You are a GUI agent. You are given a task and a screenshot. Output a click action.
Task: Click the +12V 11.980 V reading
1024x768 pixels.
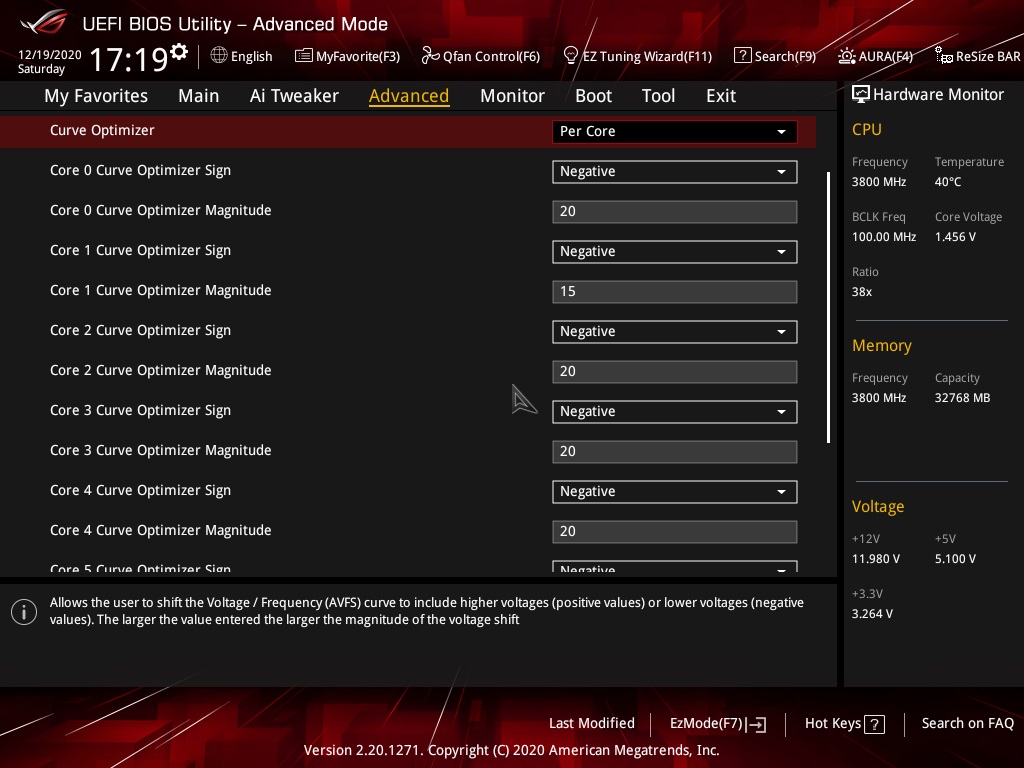(x=876, y=559)
